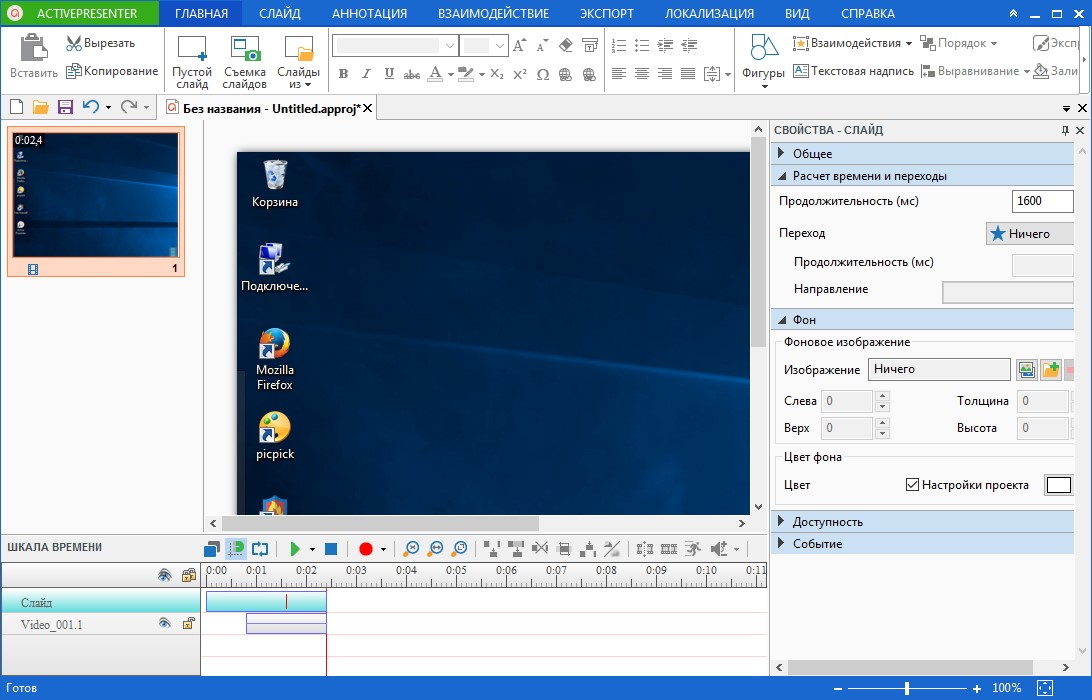Click the Bold formatting icon

coord(343,74)
